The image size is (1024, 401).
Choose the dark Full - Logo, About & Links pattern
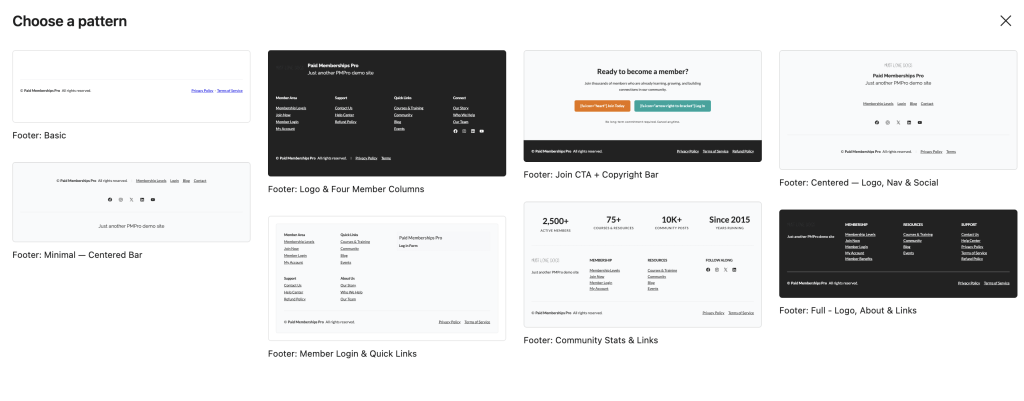click(898, 253)
